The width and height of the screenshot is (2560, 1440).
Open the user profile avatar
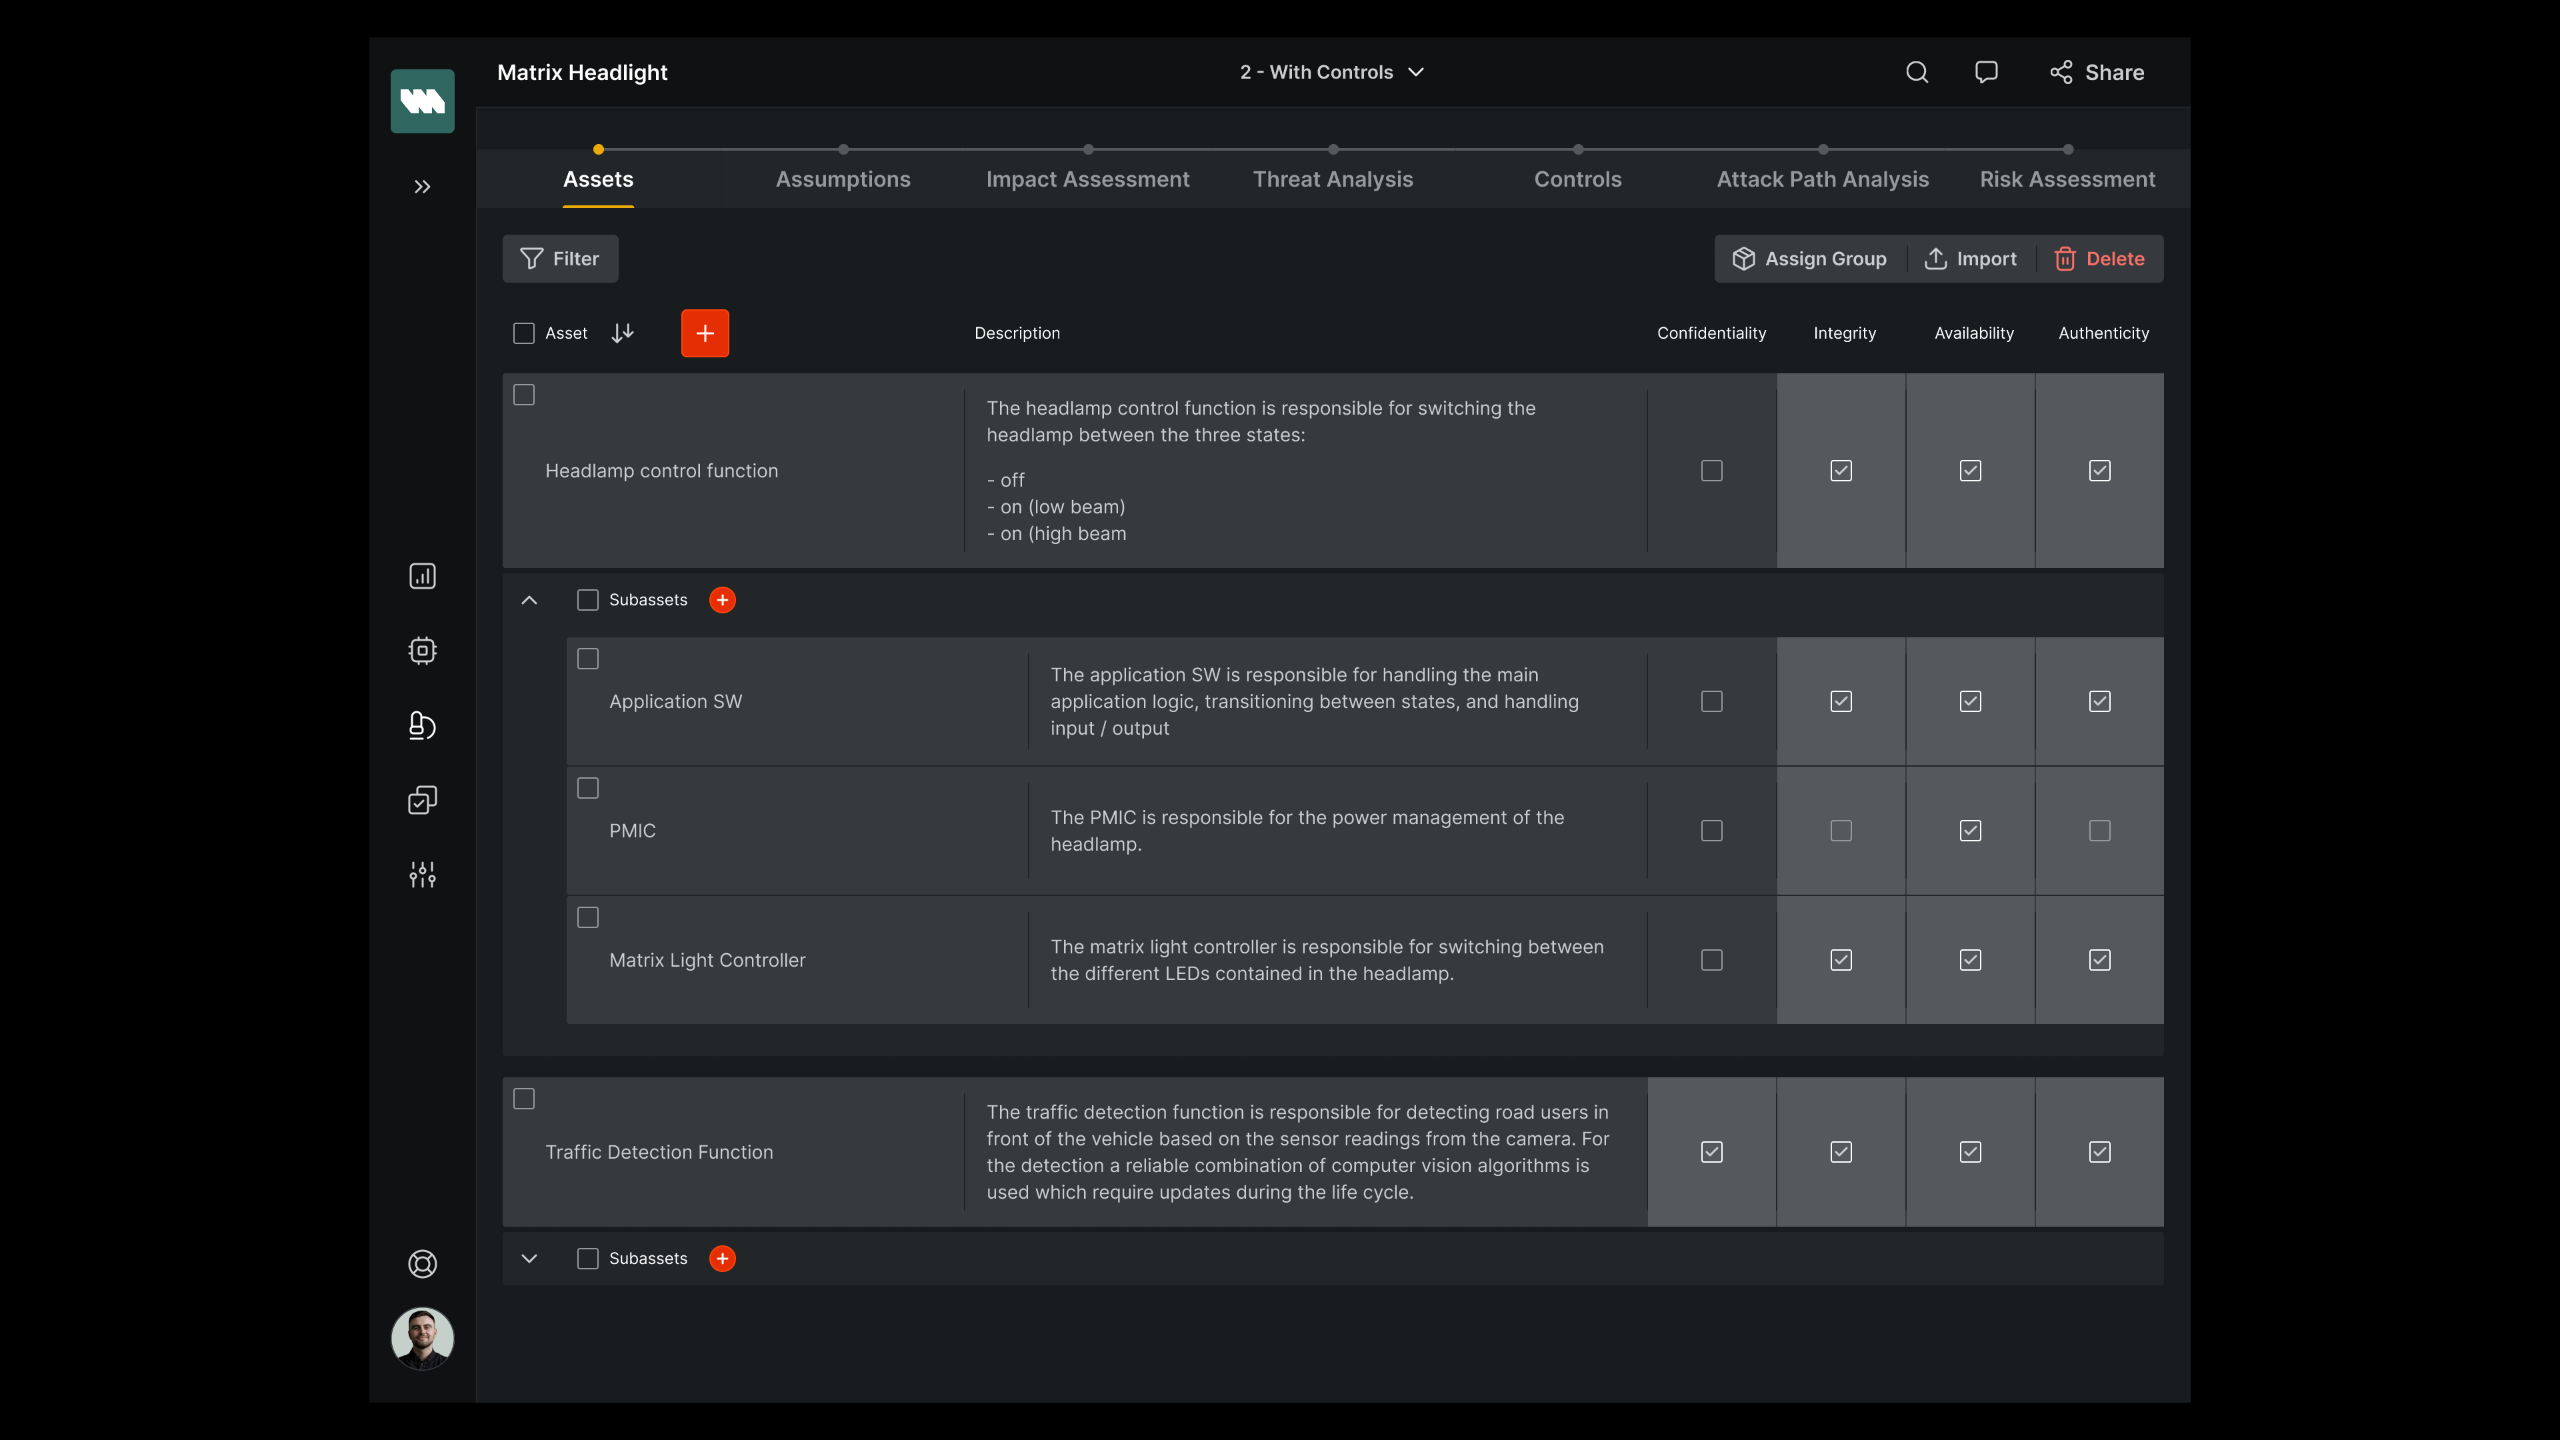[x=422, y=1338]
